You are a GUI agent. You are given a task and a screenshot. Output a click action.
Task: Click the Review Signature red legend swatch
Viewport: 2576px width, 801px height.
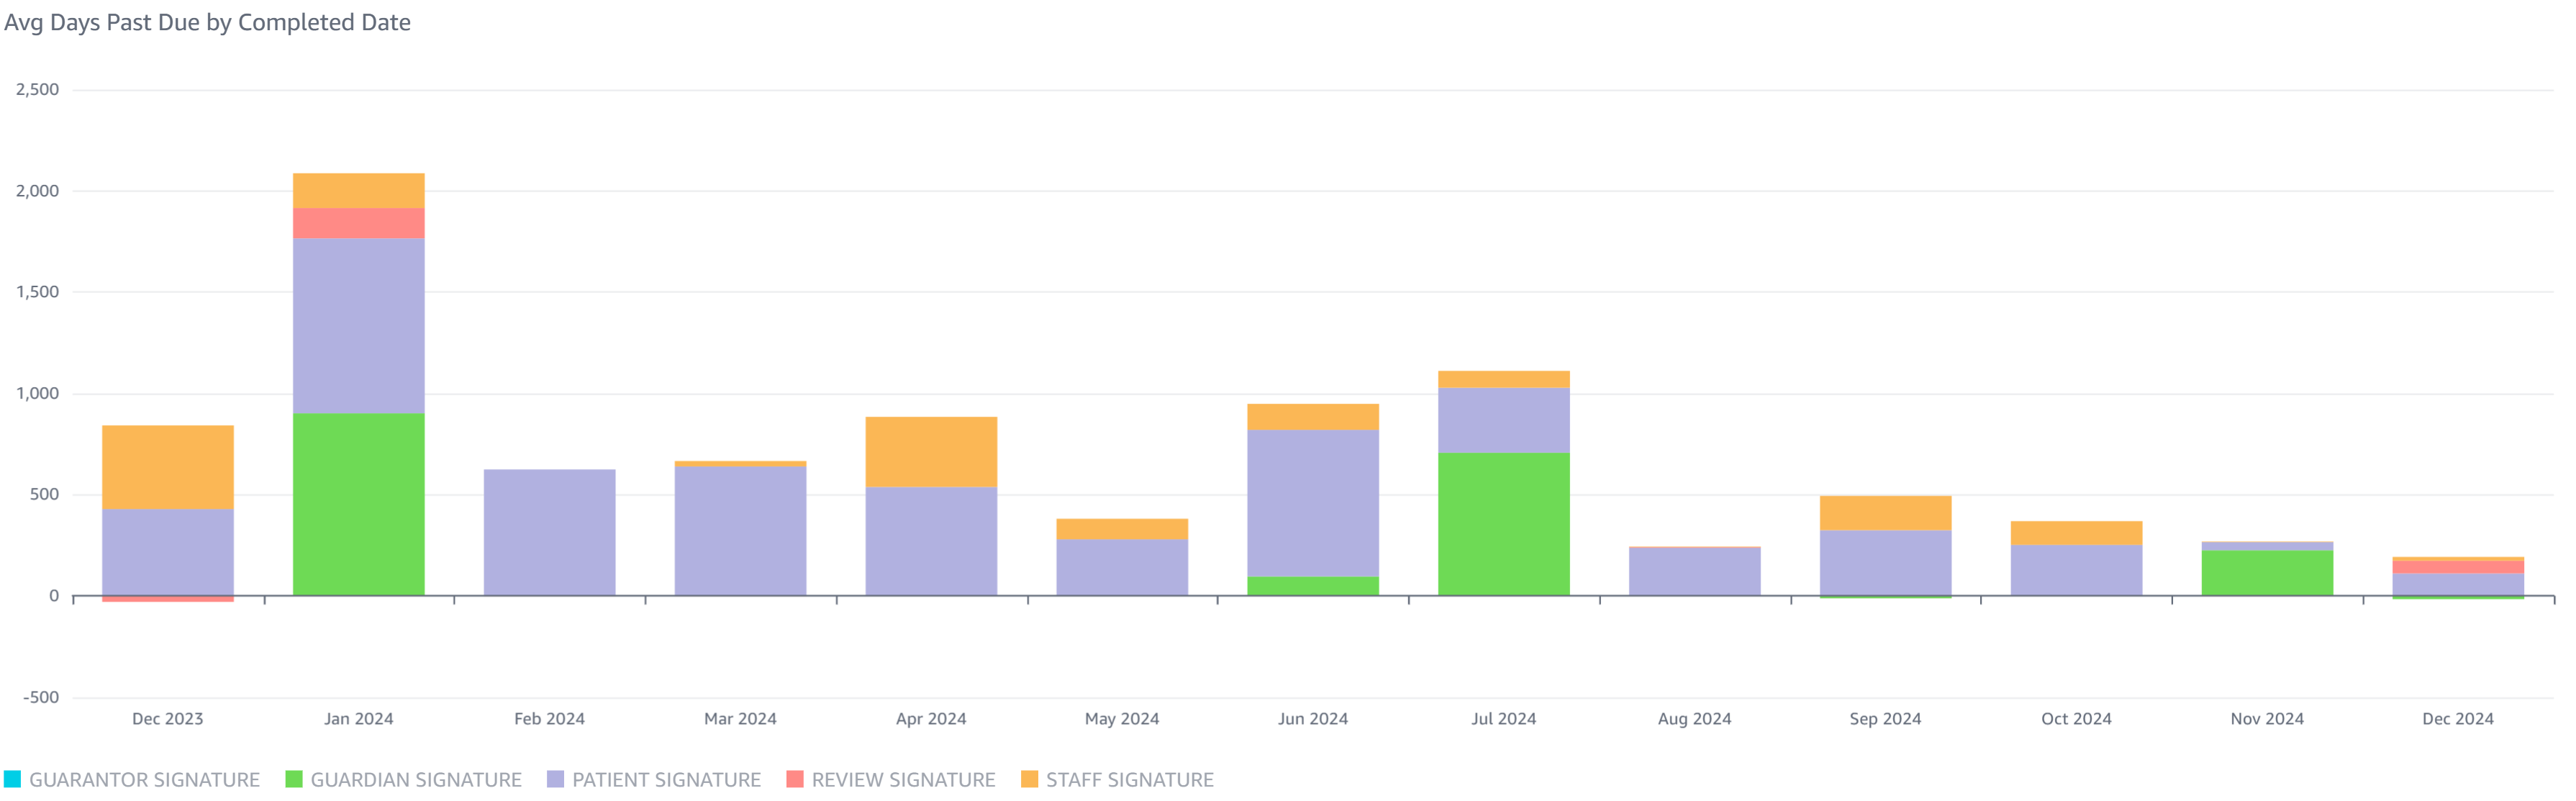pyautogui.click(x=795, y=779)
